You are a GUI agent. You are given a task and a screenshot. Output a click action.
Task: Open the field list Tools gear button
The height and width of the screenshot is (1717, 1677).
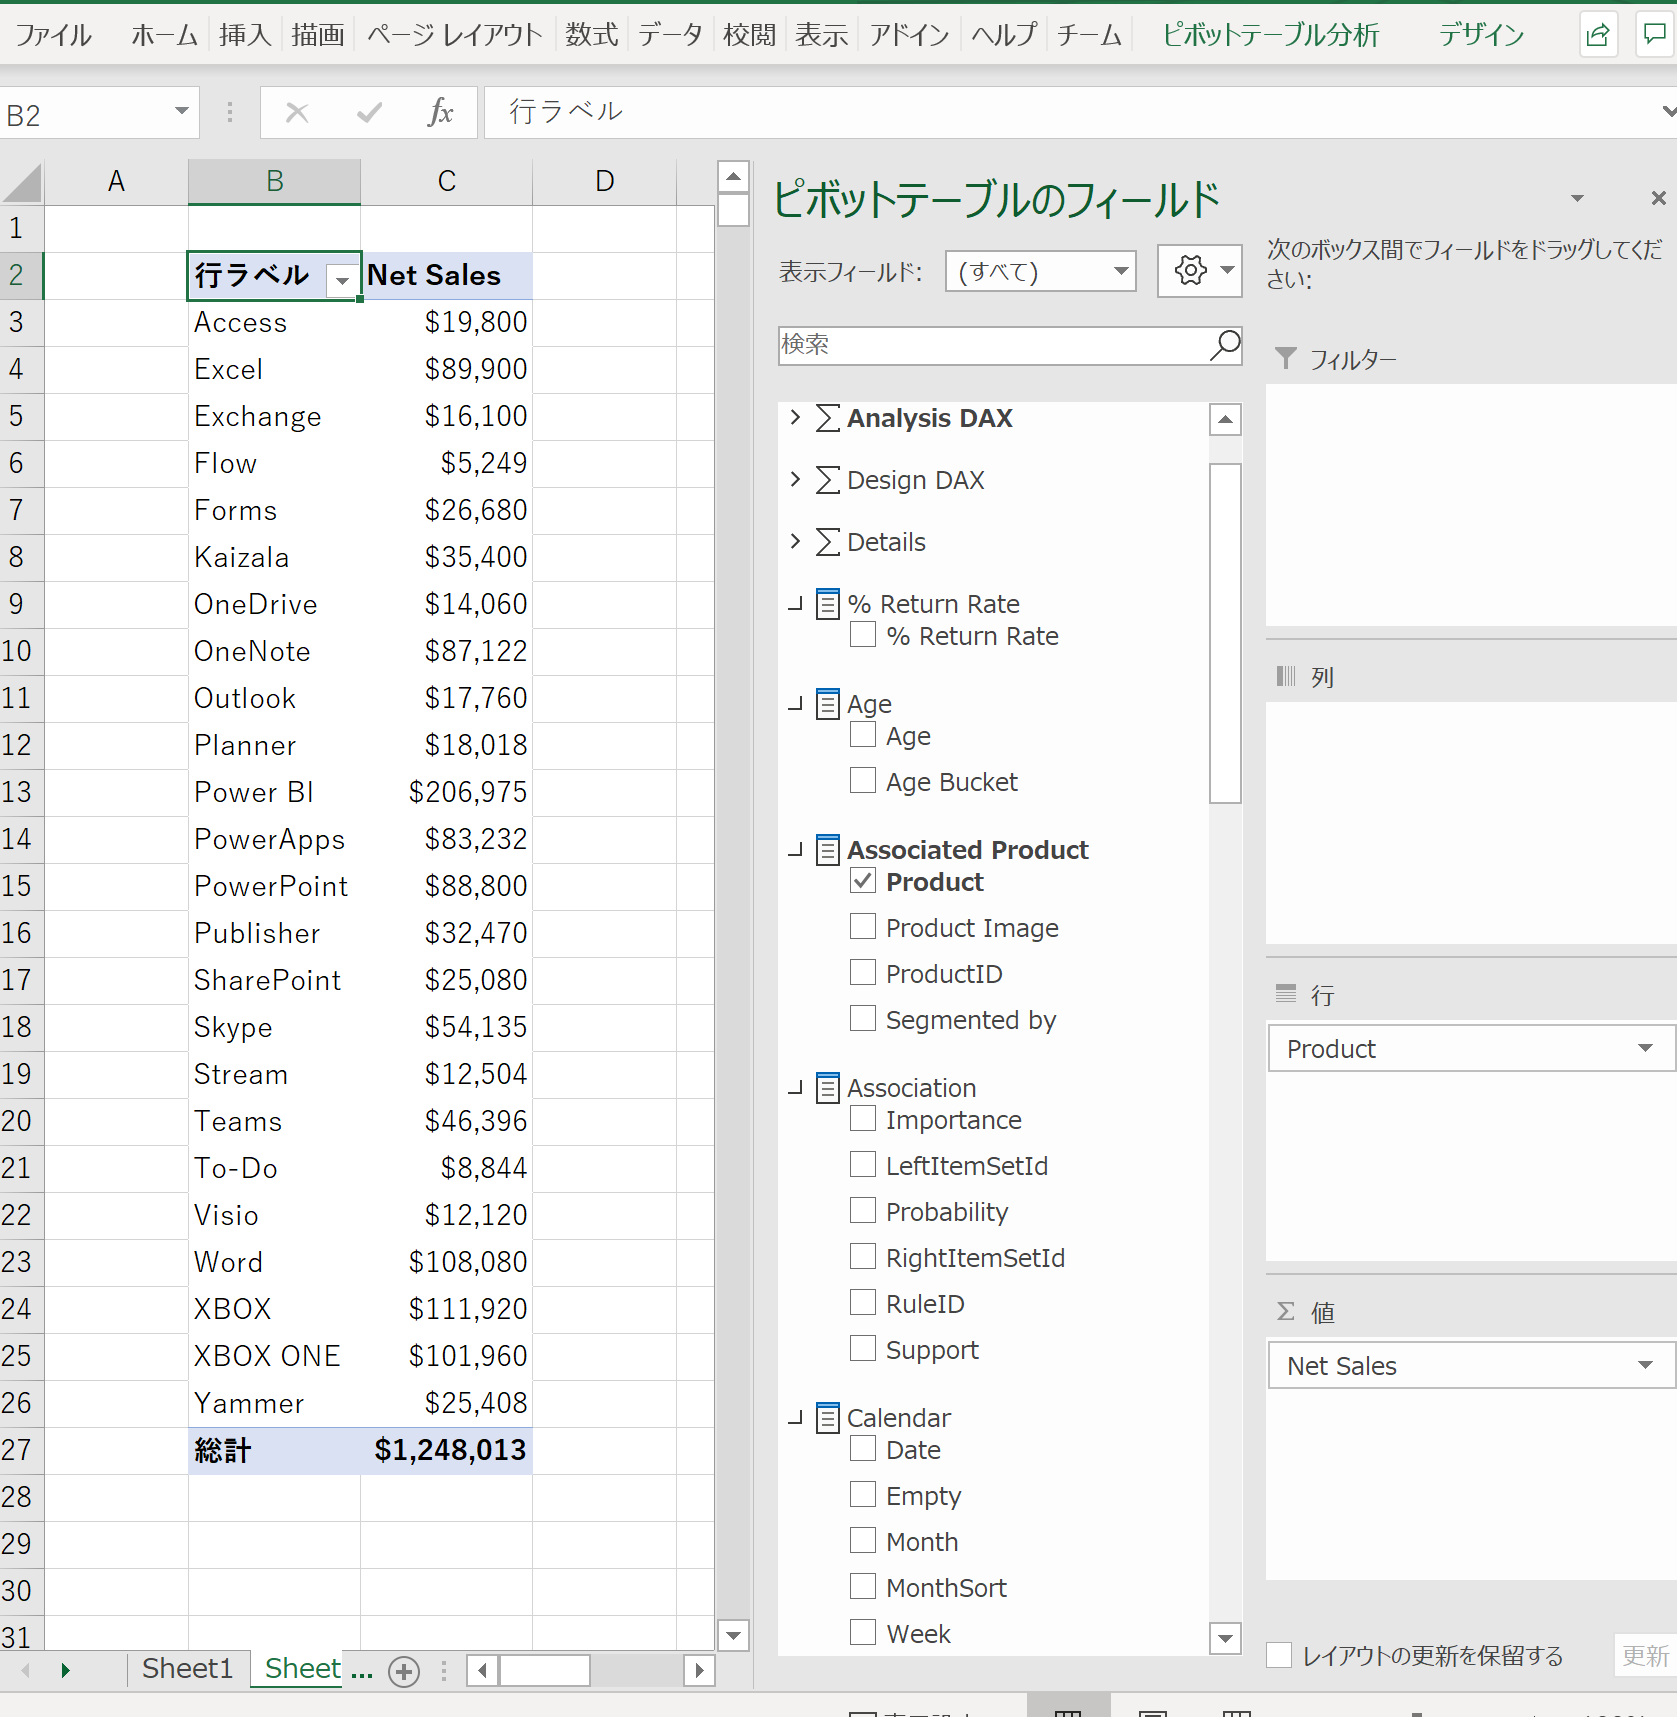point(1199,271)
